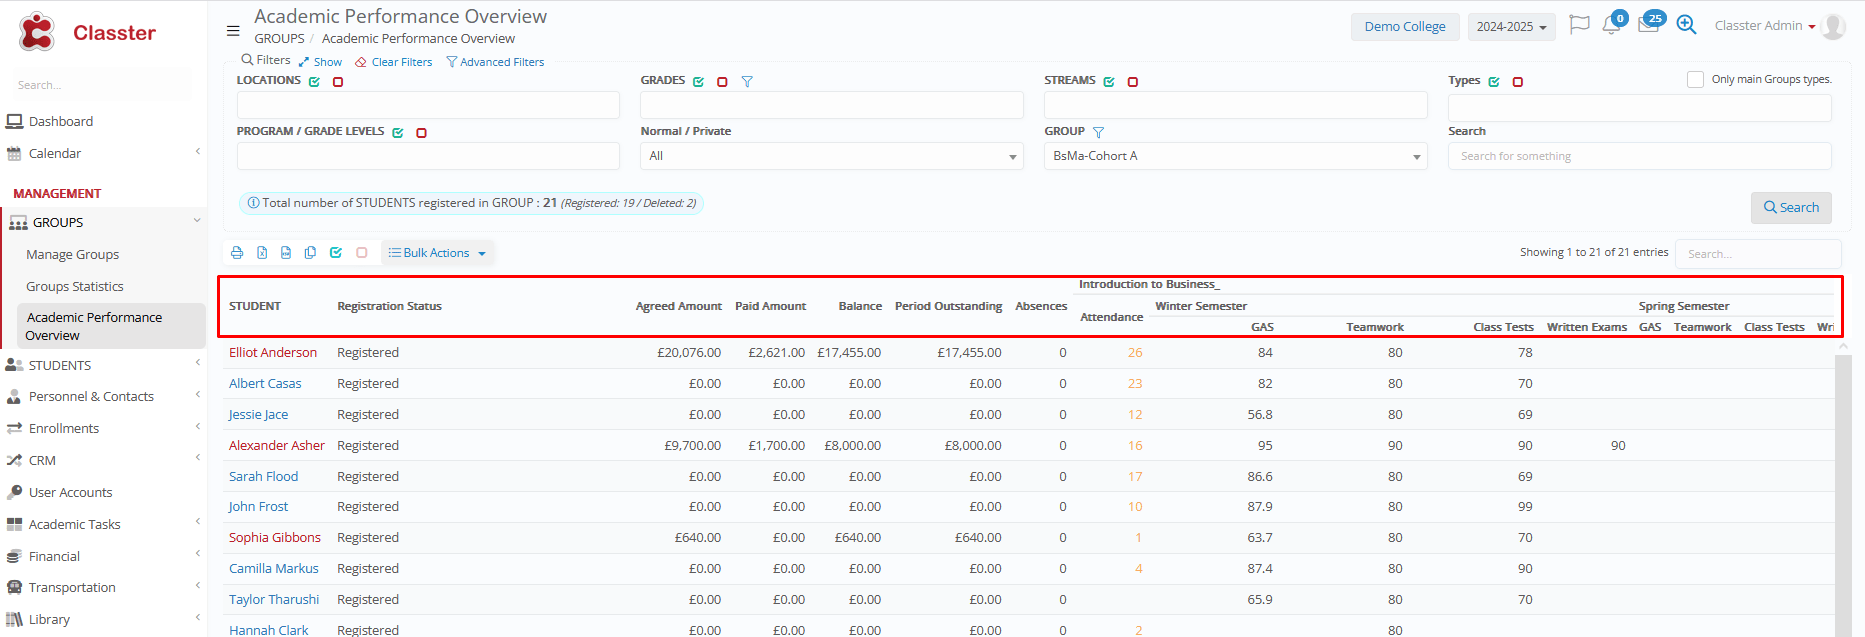This screenshot has height=637, width=1865.
Task: Open the 2024-2025 academic year dropdown
Action: click(1511, 27)
